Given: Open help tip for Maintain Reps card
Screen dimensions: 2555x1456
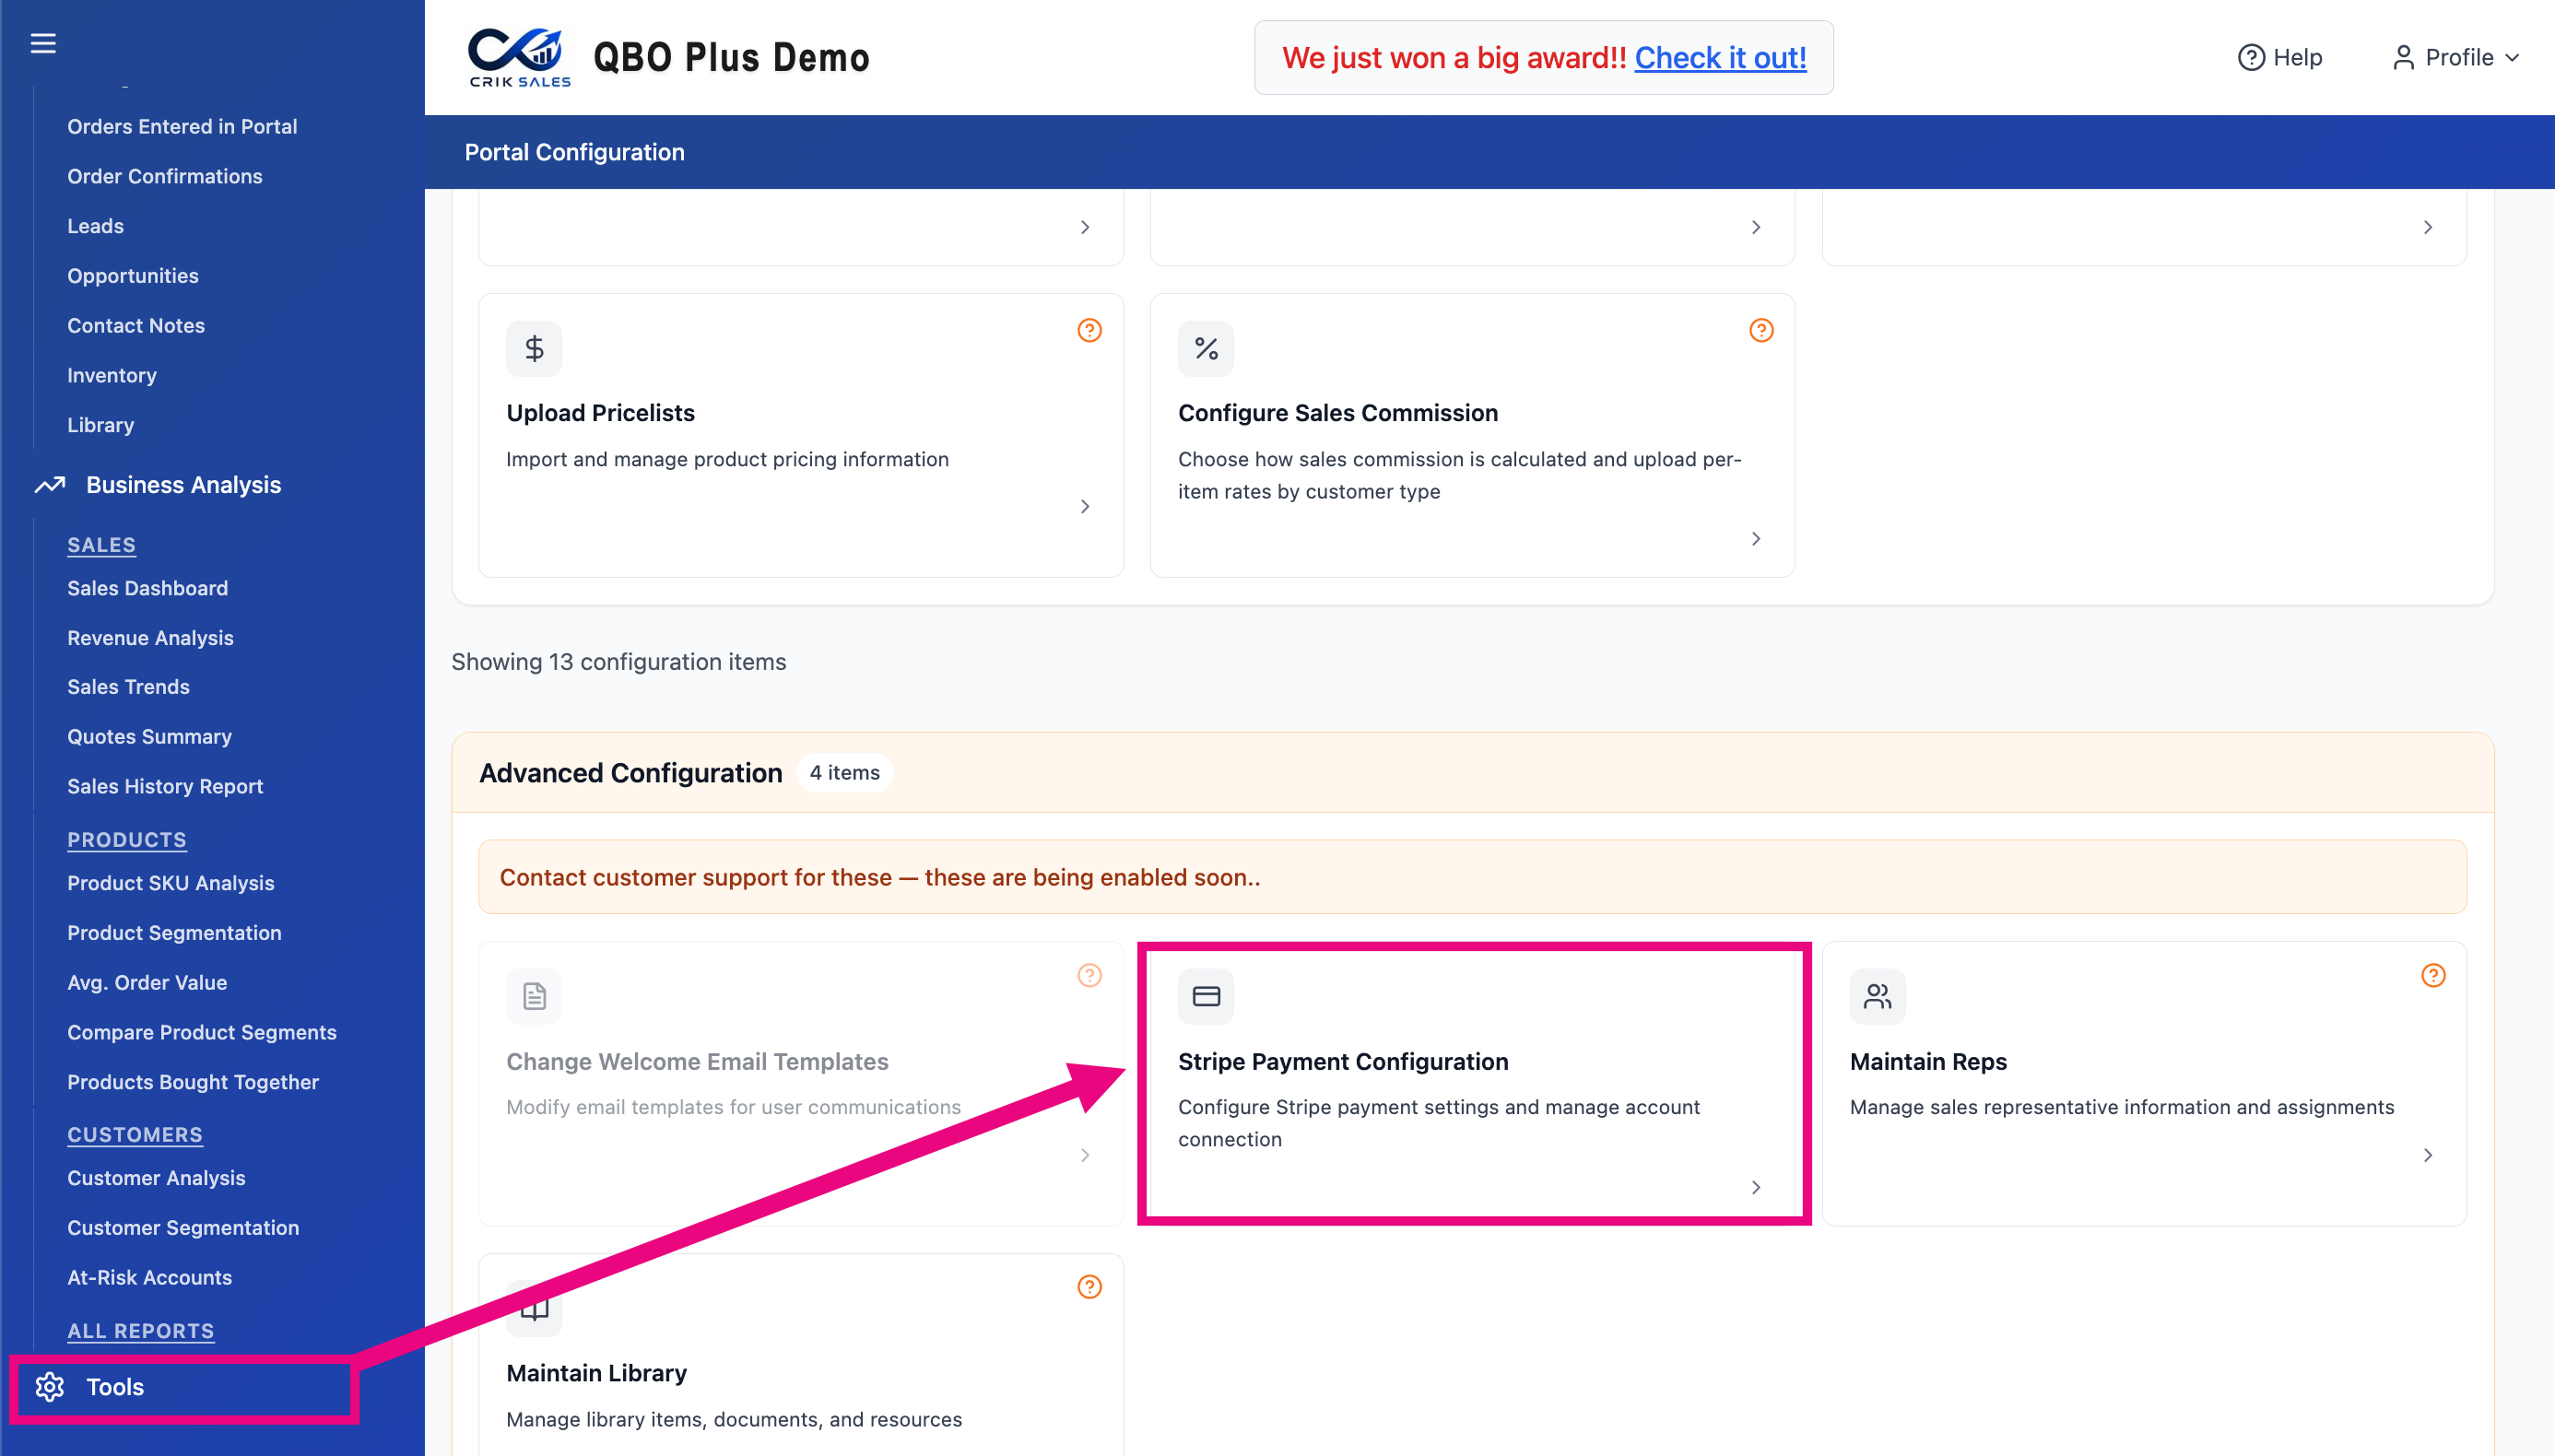Looking at the screenshot, I should (2433, 975).
